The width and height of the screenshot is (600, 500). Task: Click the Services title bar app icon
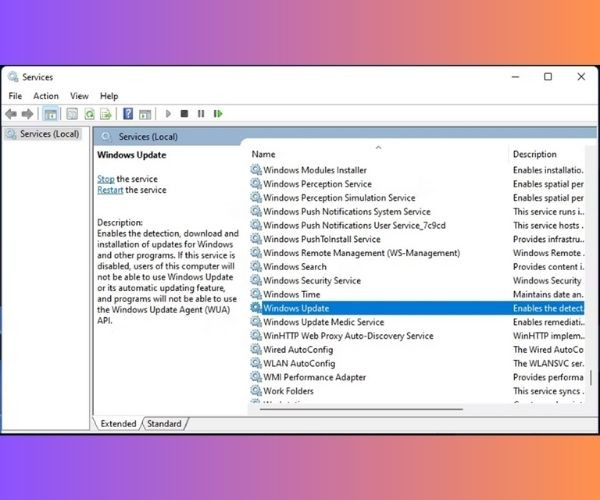(x=13, y=77)
